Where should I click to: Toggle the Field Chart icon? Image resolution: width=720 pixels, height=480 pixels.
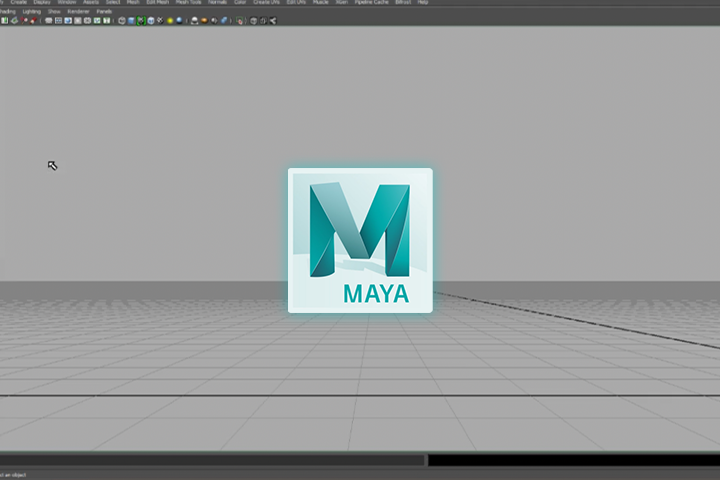pos(87,21)
